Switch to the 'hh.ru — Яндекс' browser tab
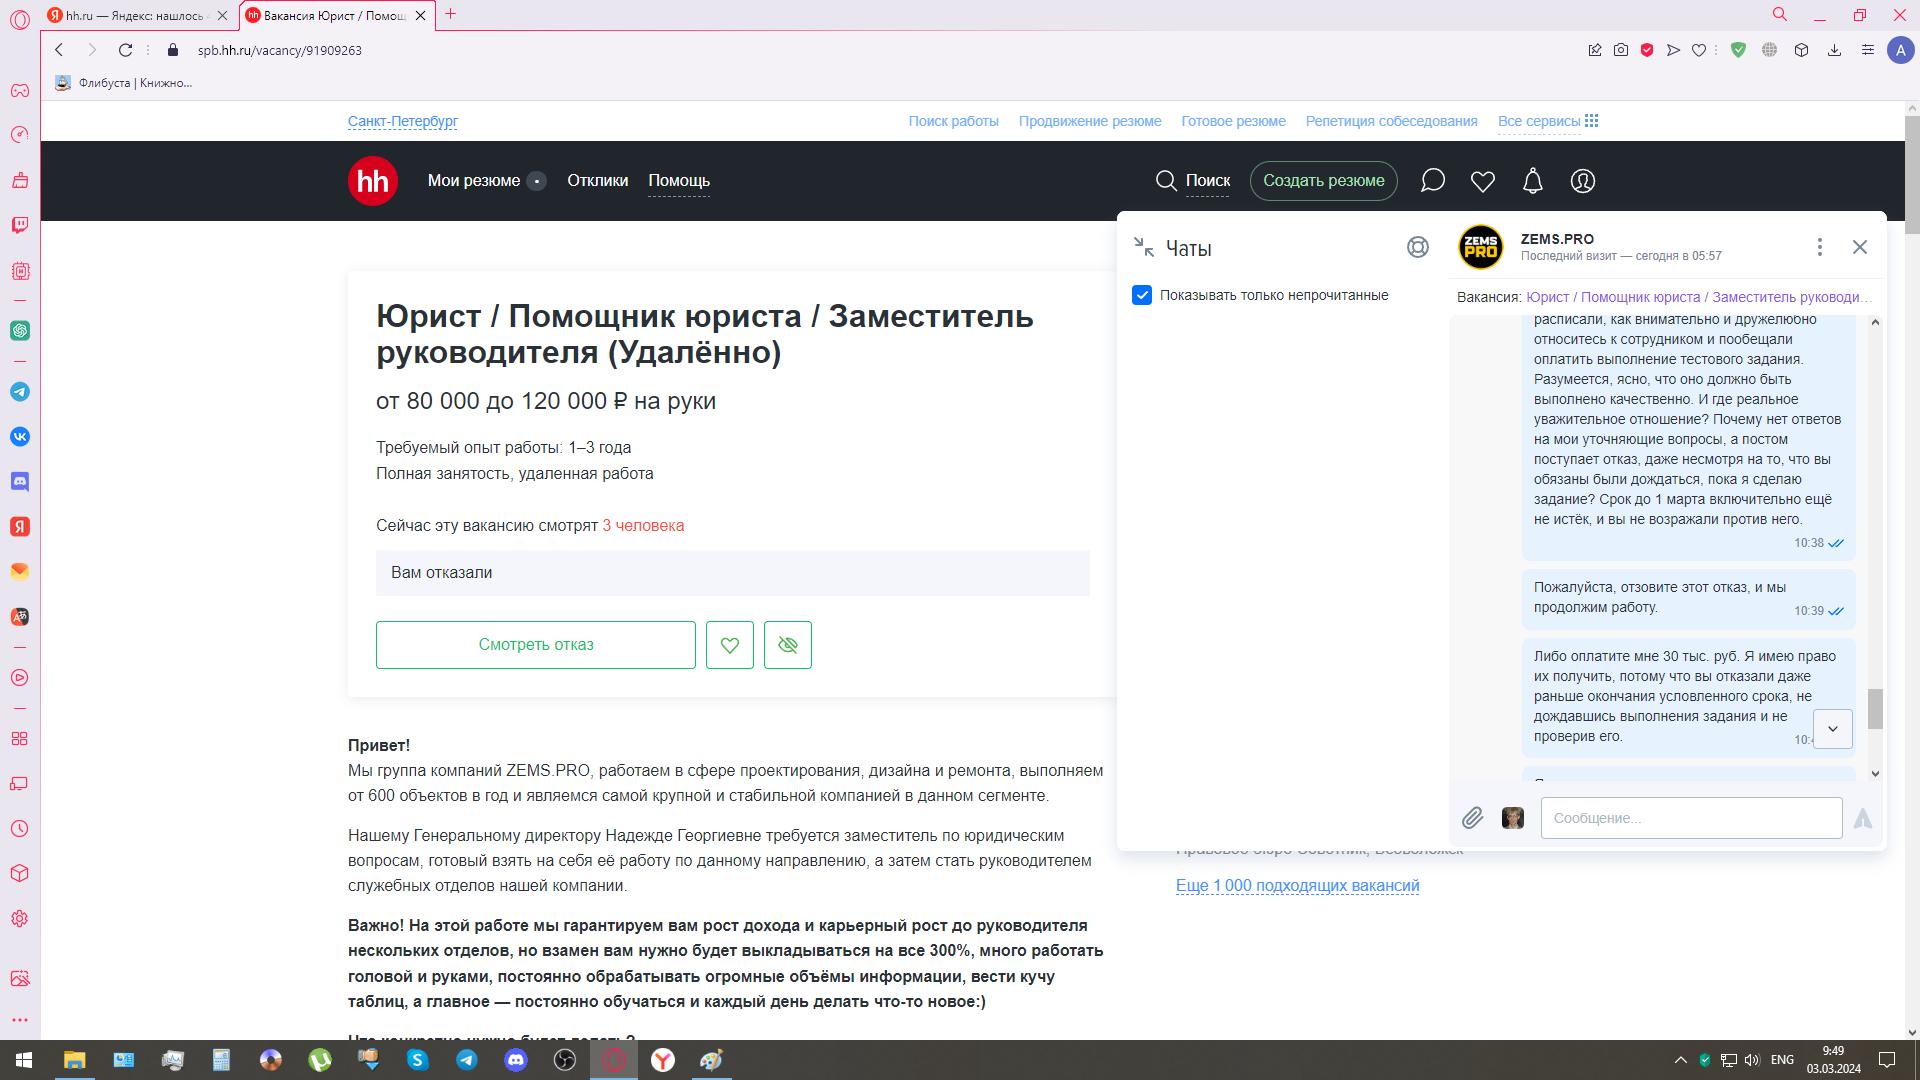Viewport: 1920px width, 1080px height. [138, 15]
